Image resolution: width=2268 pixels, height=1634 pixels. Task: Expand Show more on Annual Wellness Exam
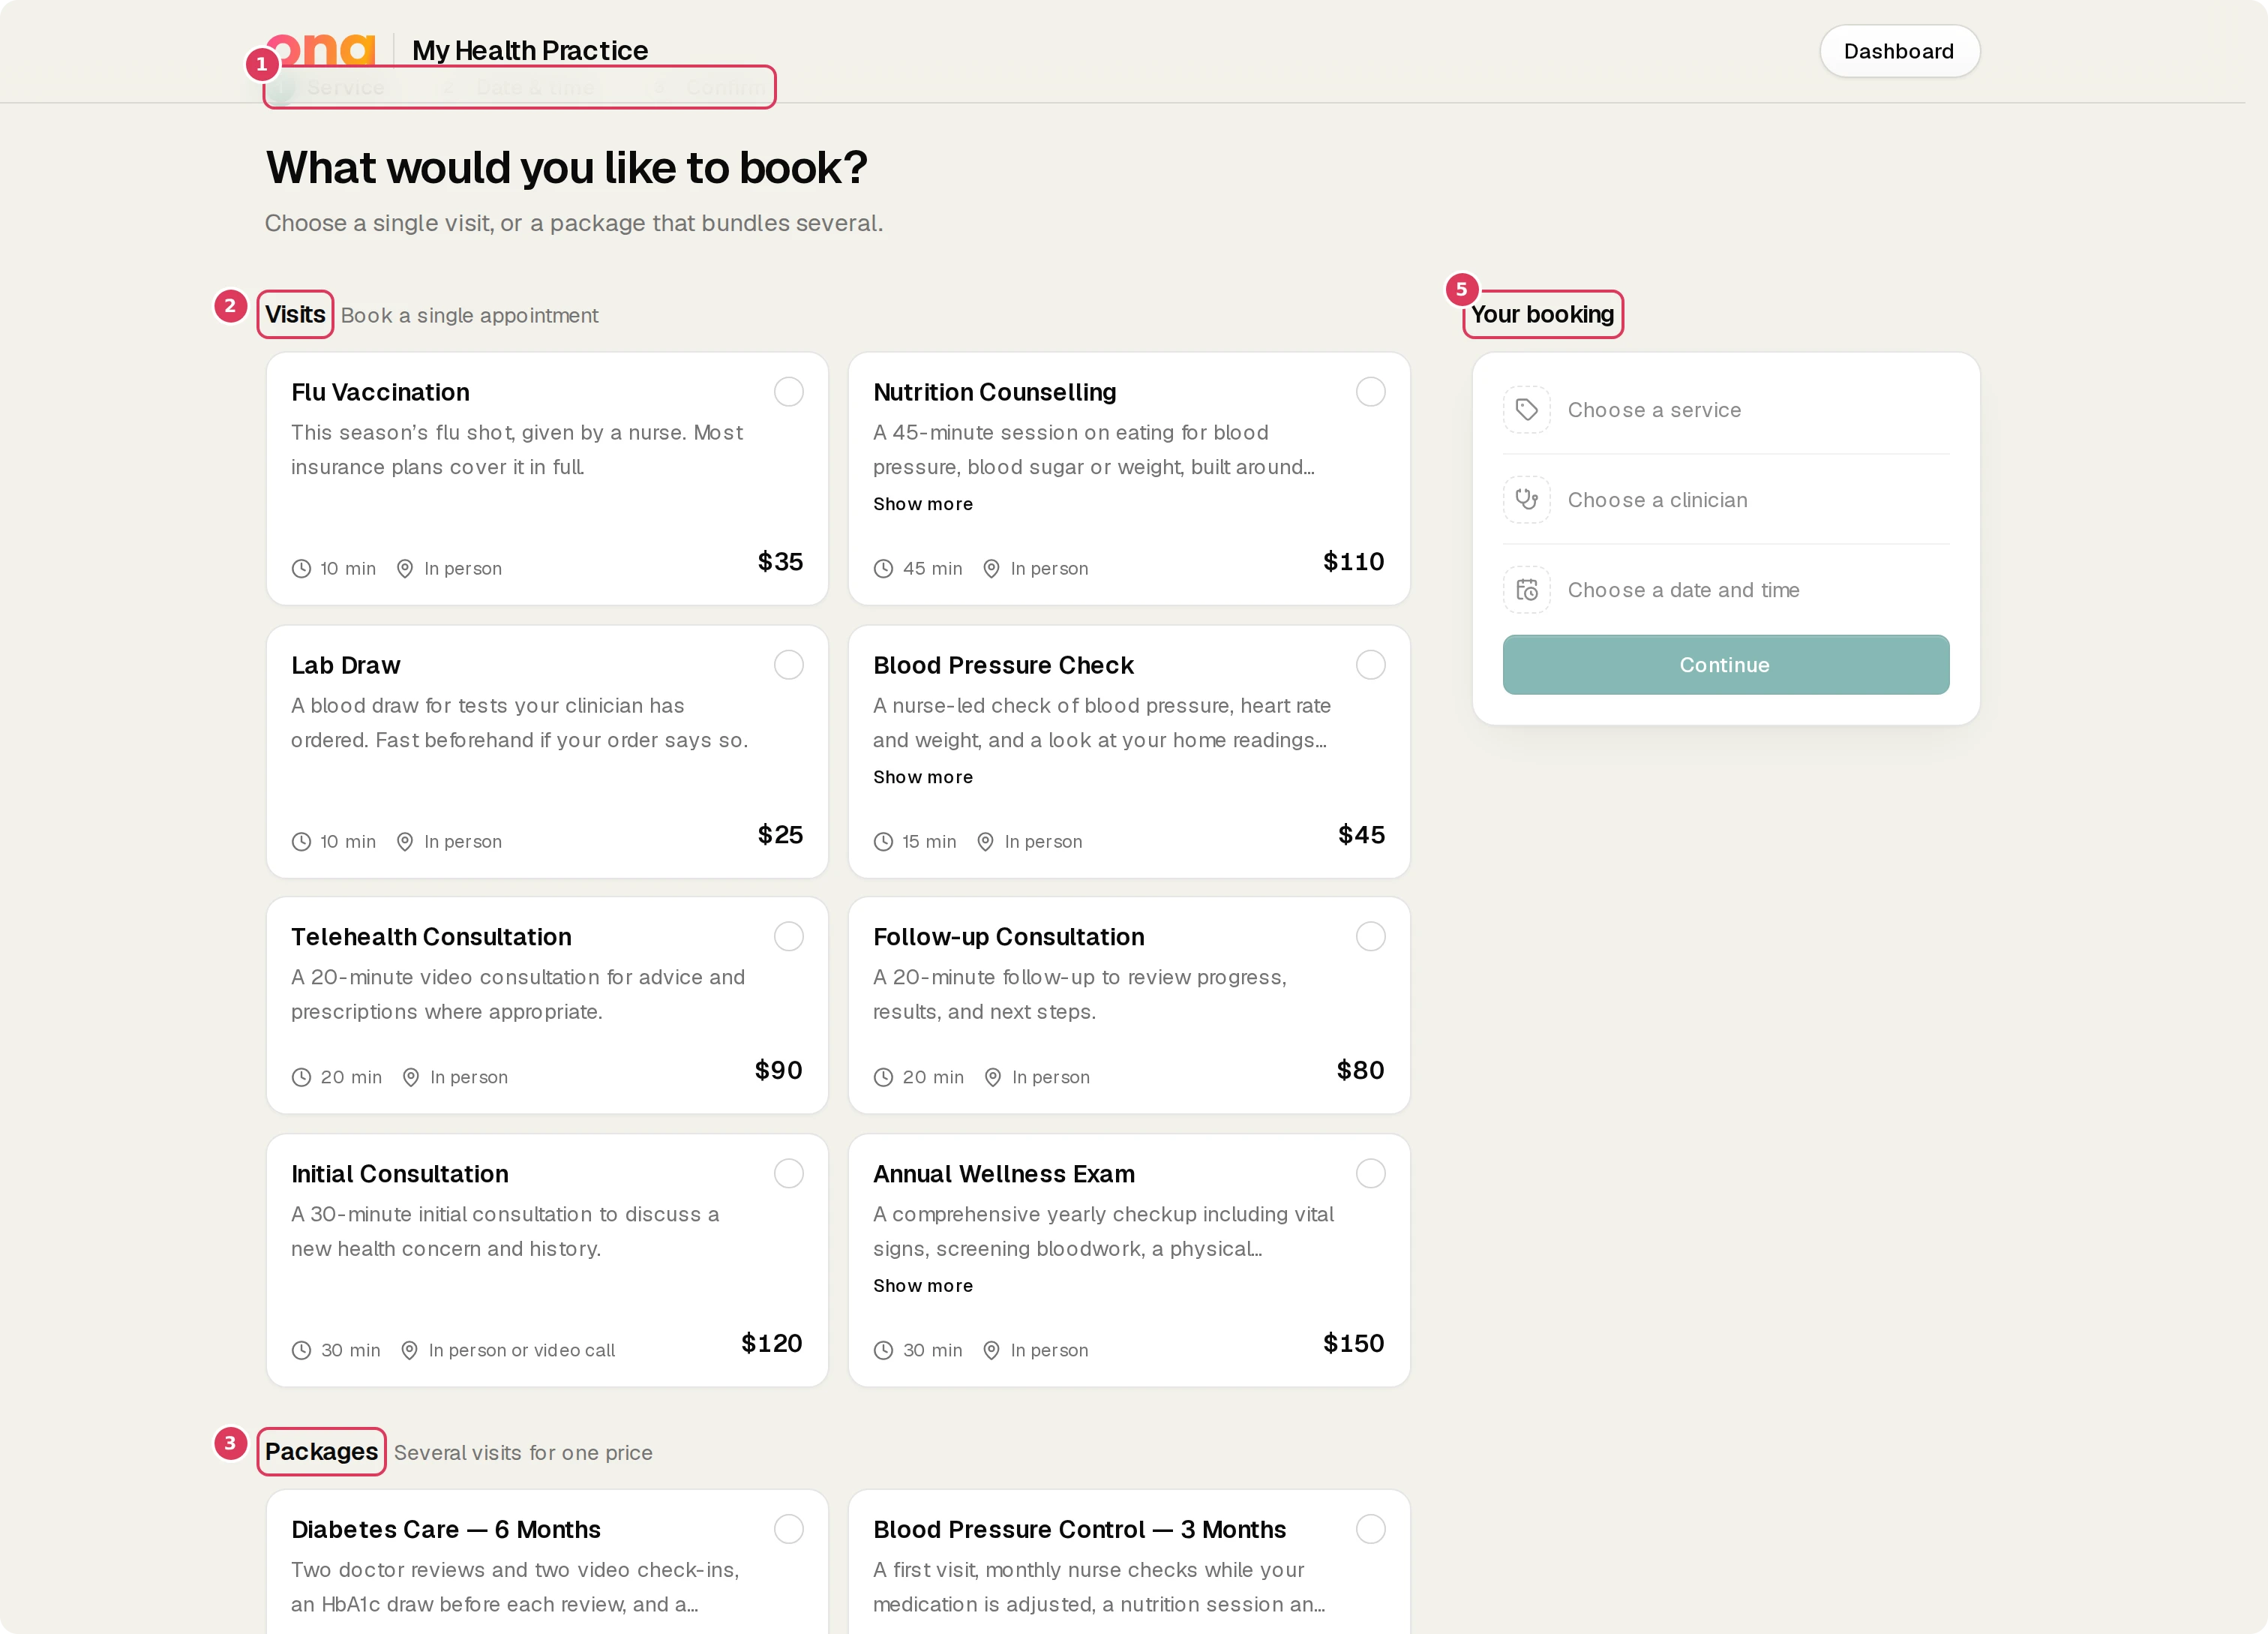click(922, 1286)
